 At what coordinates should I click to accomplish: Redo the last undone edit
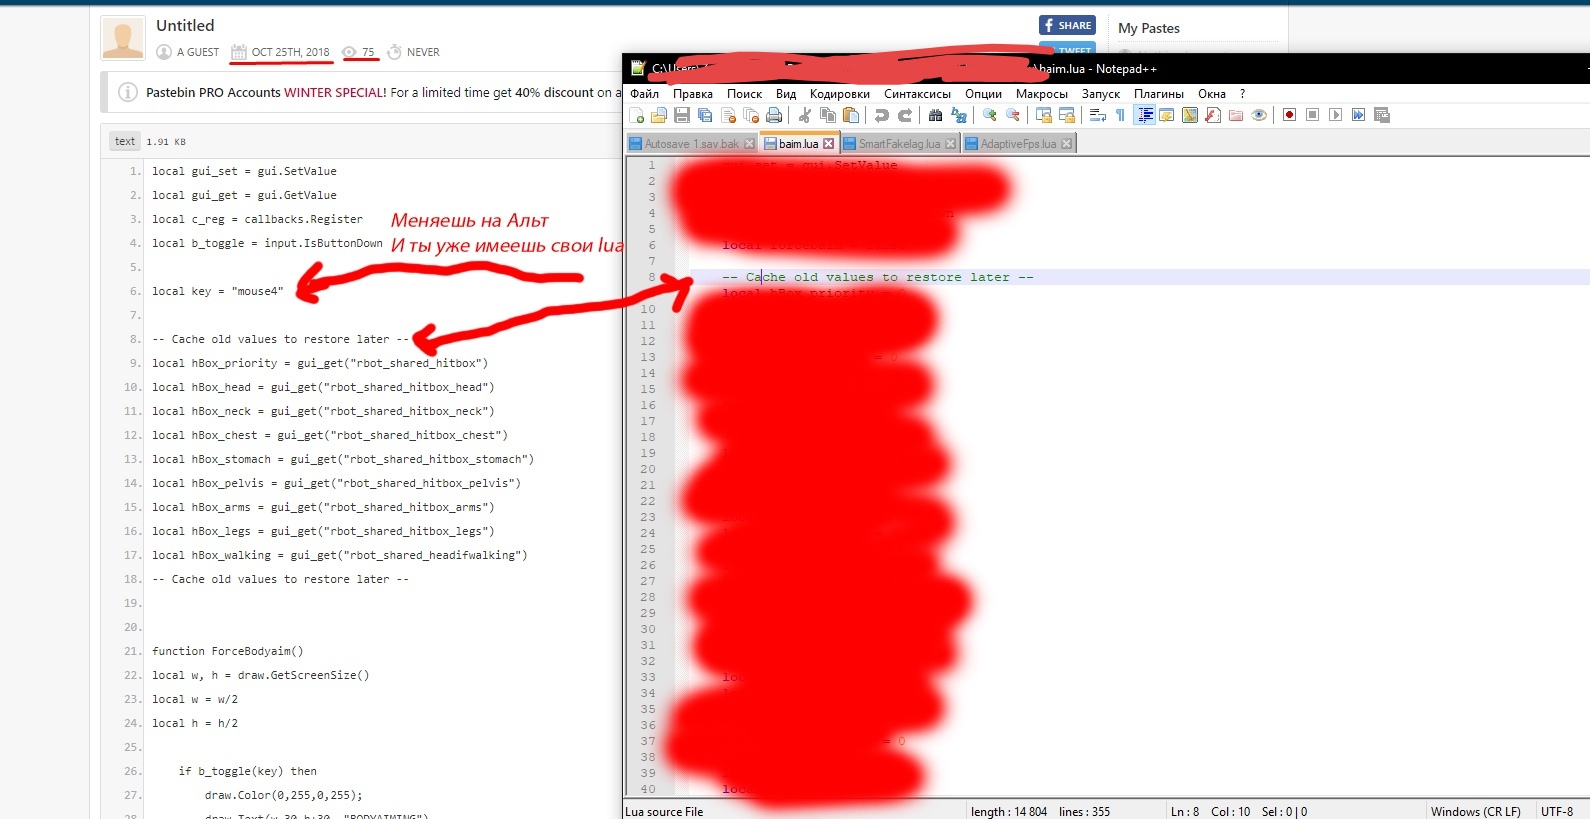click(904, 115)
